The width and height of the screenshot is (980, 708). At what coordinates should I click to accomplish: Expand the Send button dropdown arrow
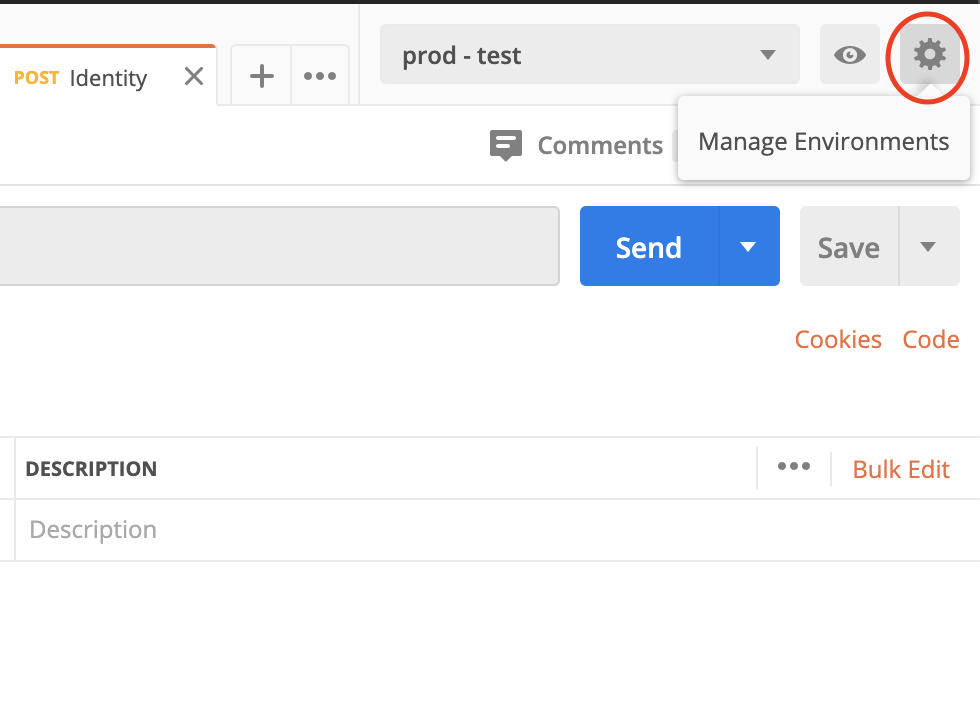(749, 246)
